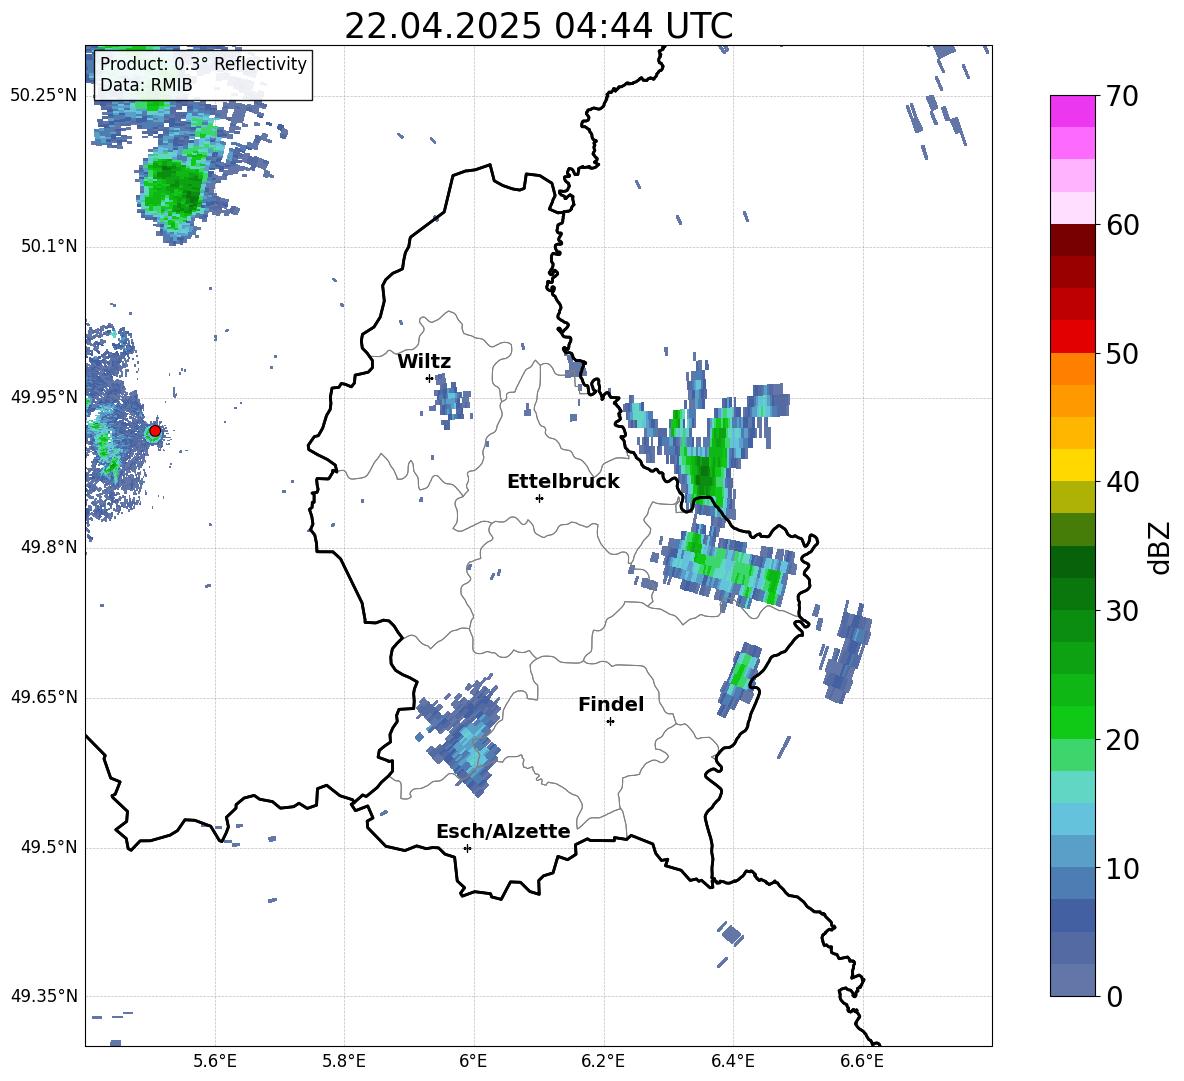1184x1081 pixels.
Task: Click the 6.6°E longitude label
Action: pos(862,1061)
